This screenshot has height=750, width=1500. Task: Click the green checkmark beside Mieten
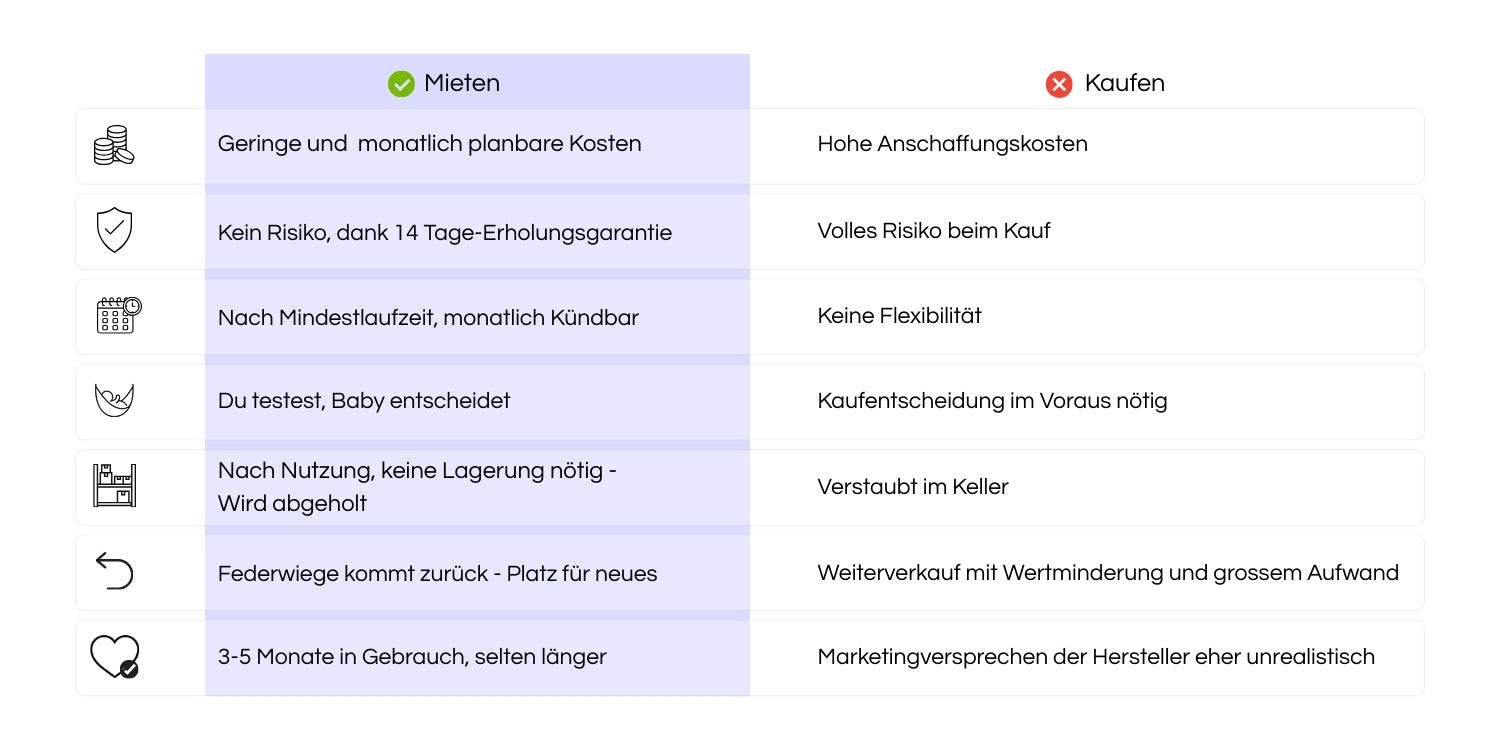pos(401,84)
